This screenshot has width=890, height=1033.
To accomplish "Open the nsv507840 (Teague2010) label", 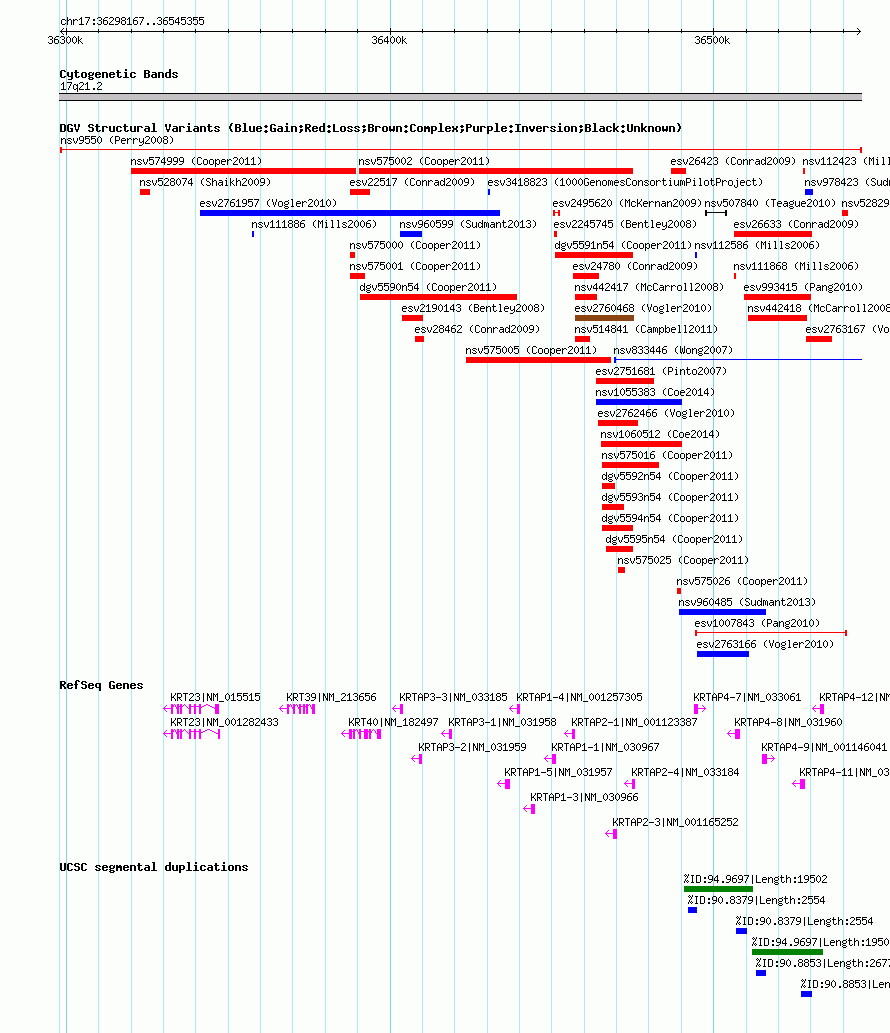I will pyautogui.click(x=770, y=204).
